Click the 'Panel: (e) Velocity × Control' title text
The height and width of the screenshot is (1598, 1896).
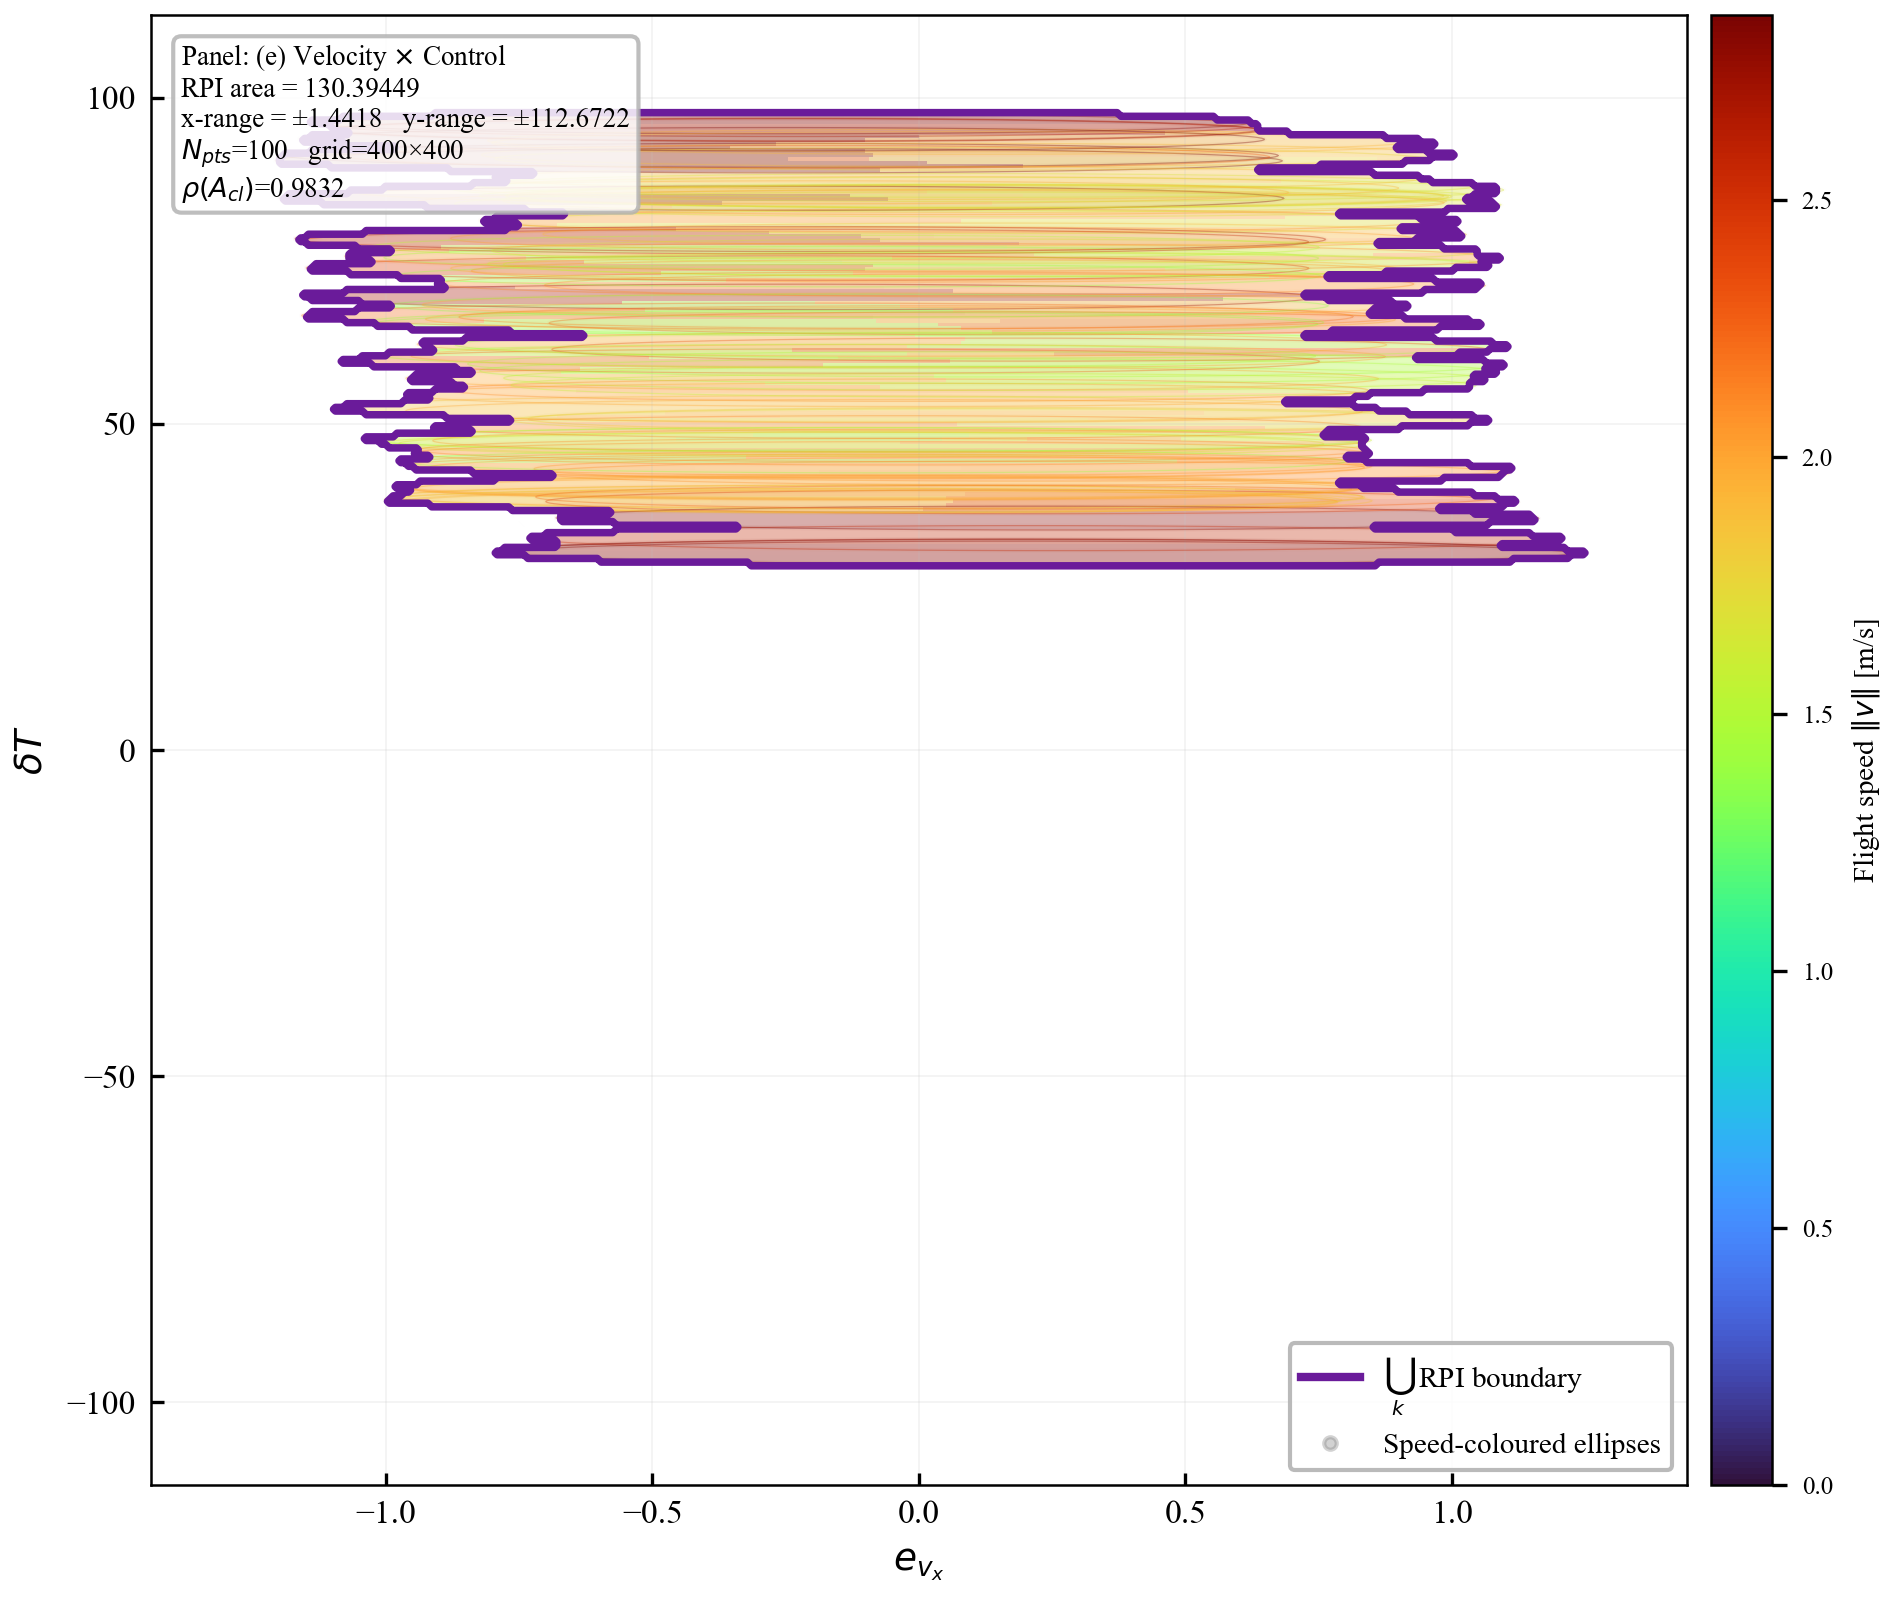pos(343,56)
